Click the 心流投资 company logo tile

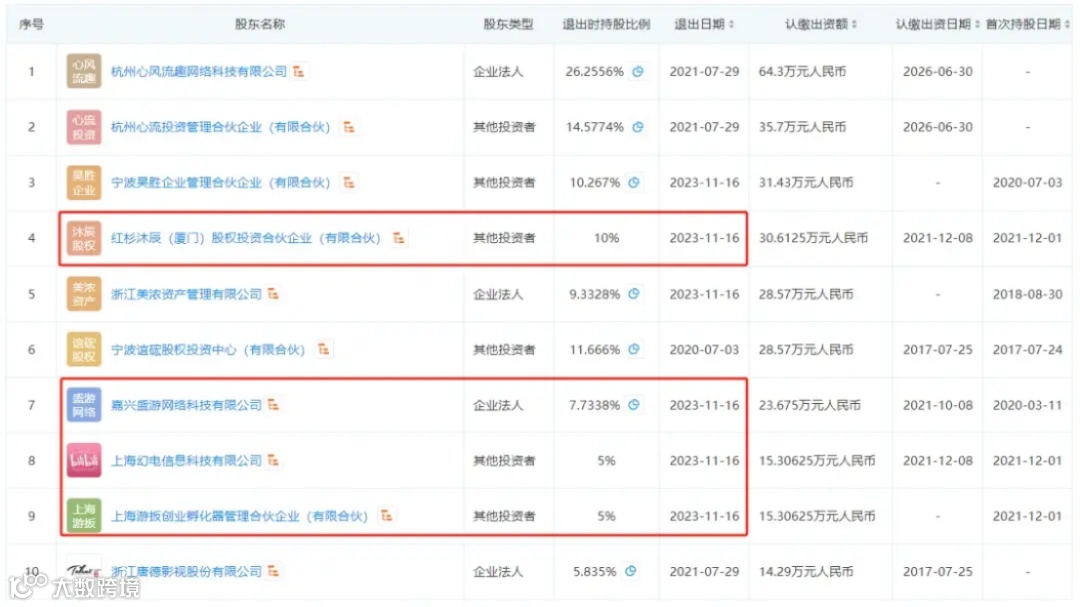pos(84,127)
